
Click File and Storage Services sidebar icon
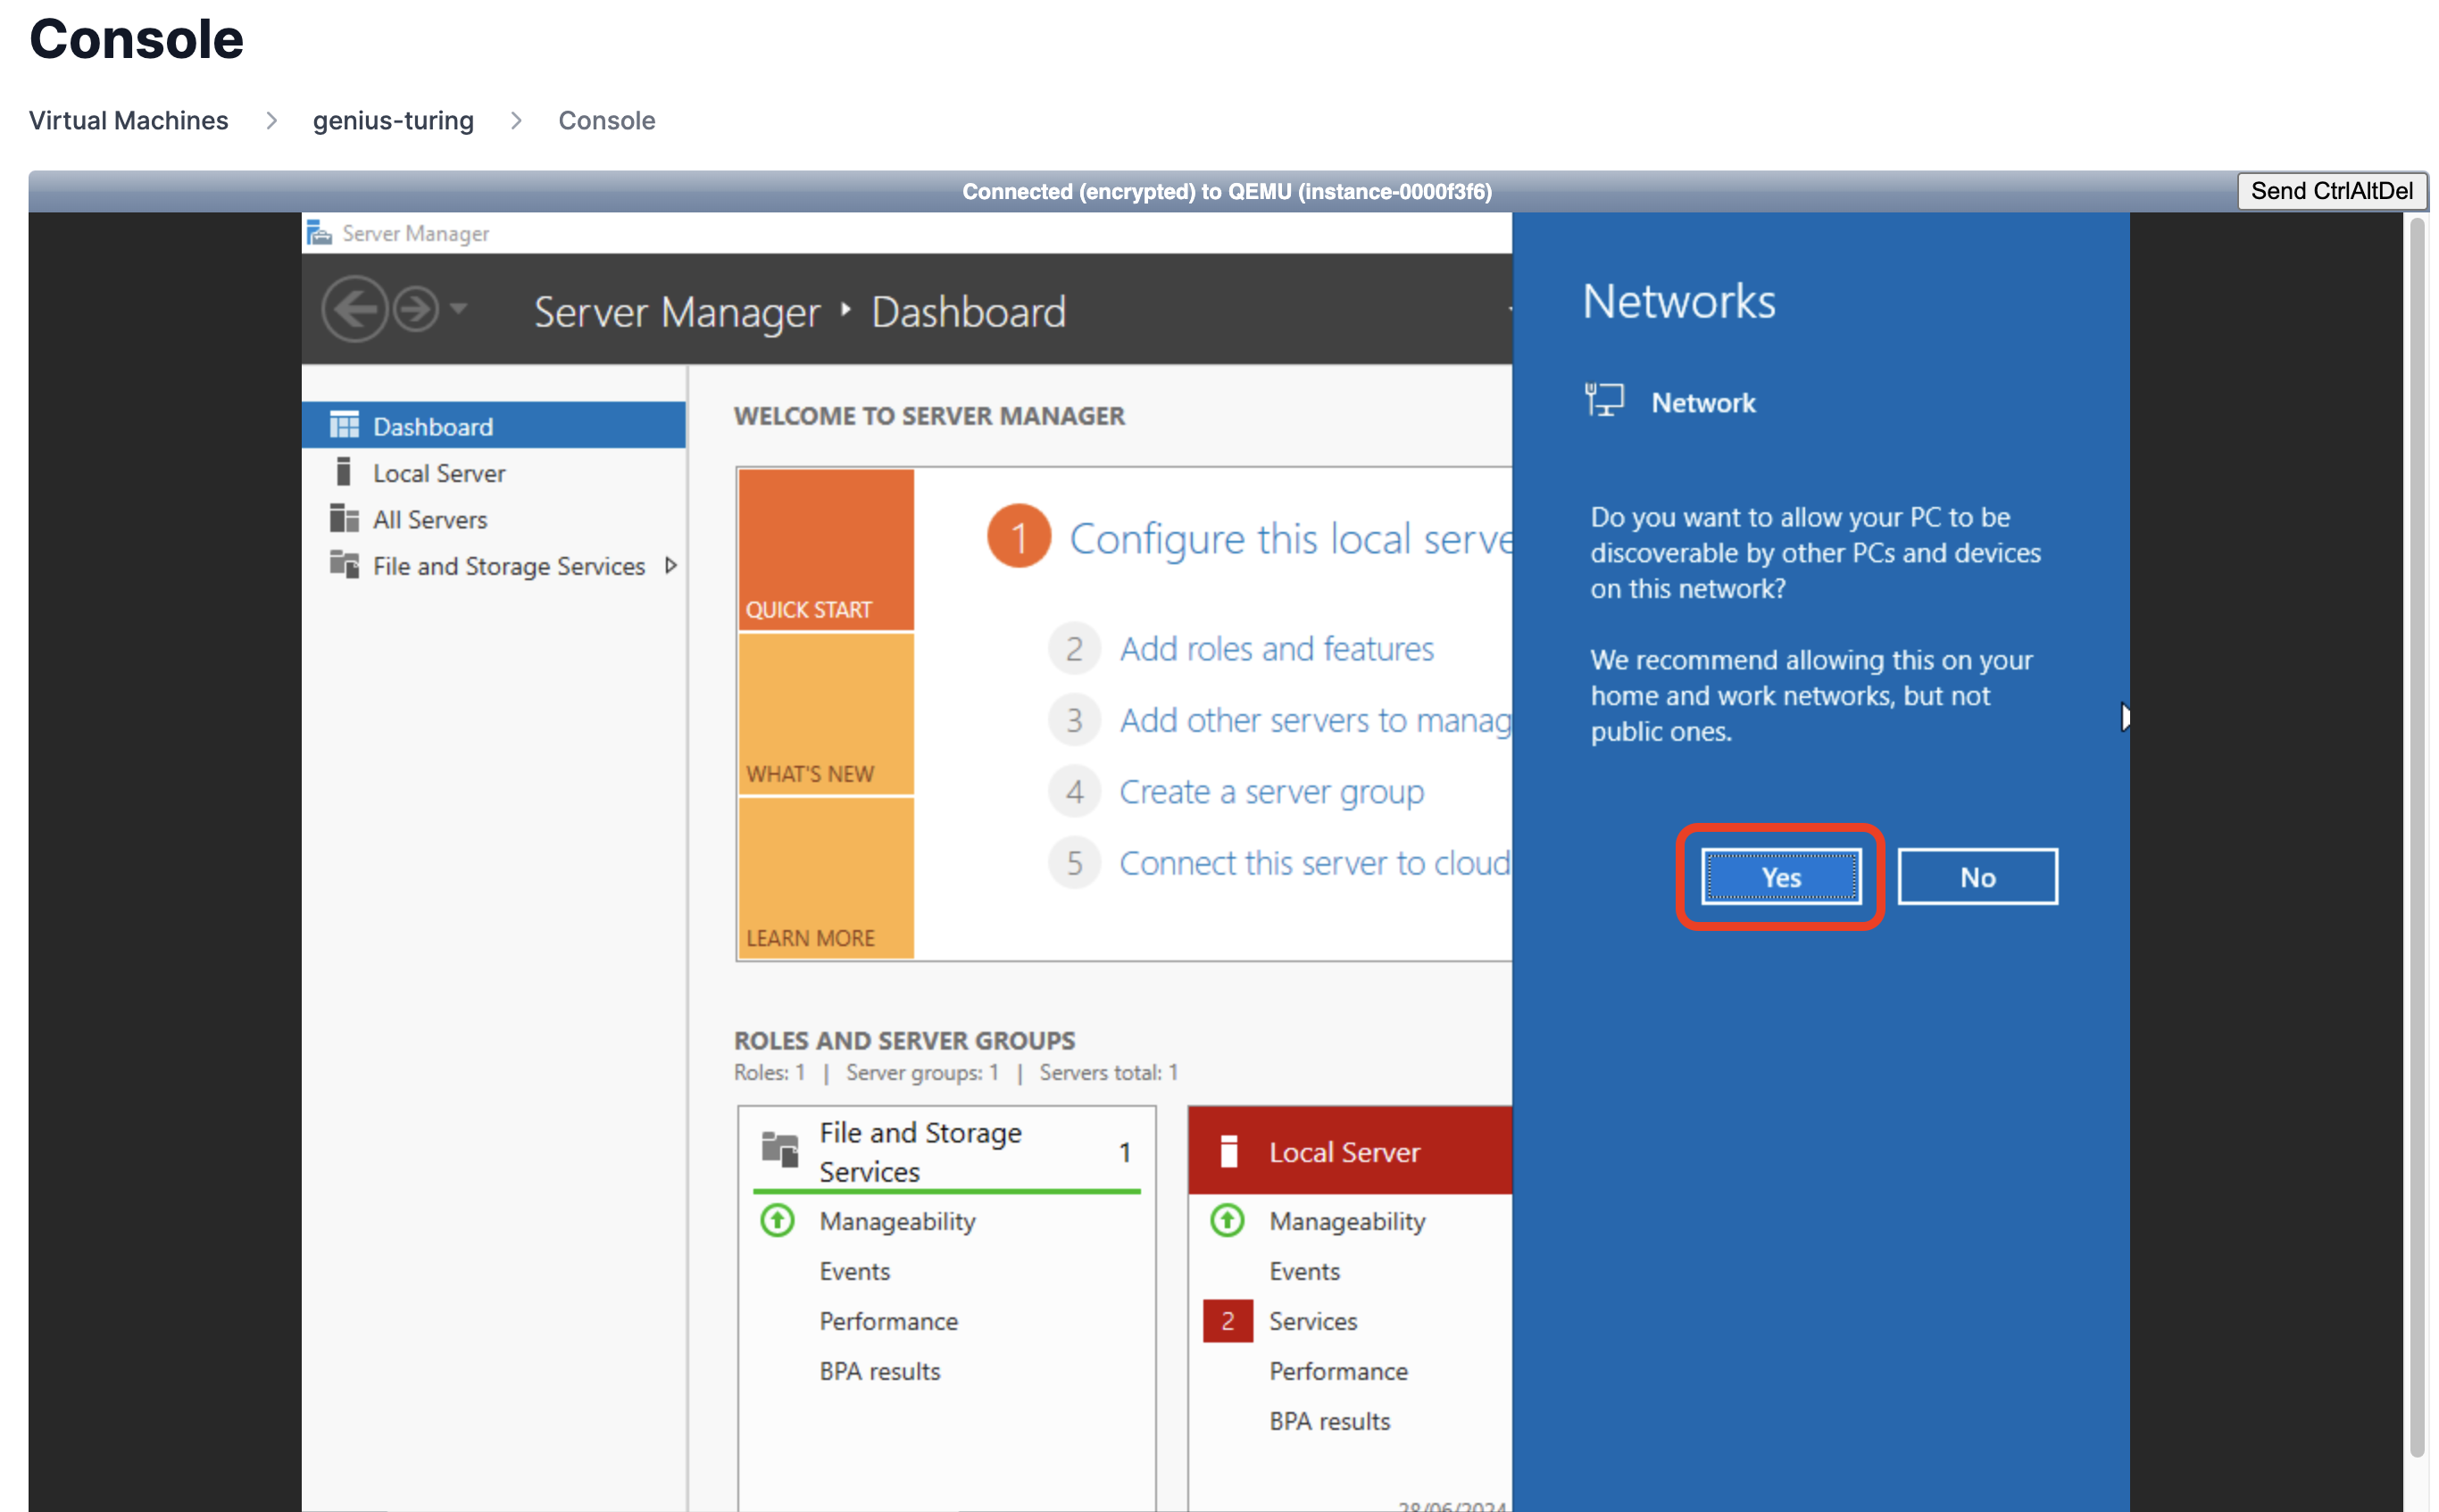coord(344,565)
